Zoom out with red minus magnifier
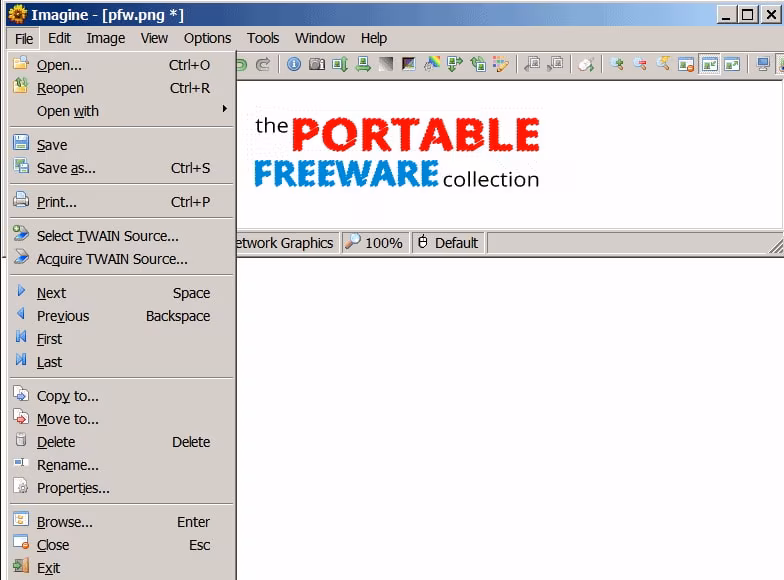Screen dimensions: 784x580 point(640,64)
